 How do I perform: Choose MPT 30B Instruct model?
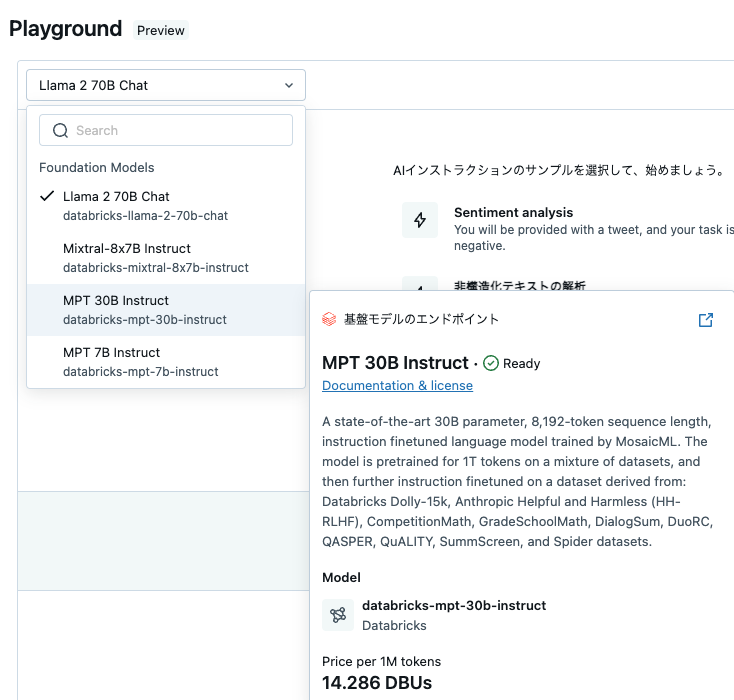pyautogui.click(x=166, y=310)
